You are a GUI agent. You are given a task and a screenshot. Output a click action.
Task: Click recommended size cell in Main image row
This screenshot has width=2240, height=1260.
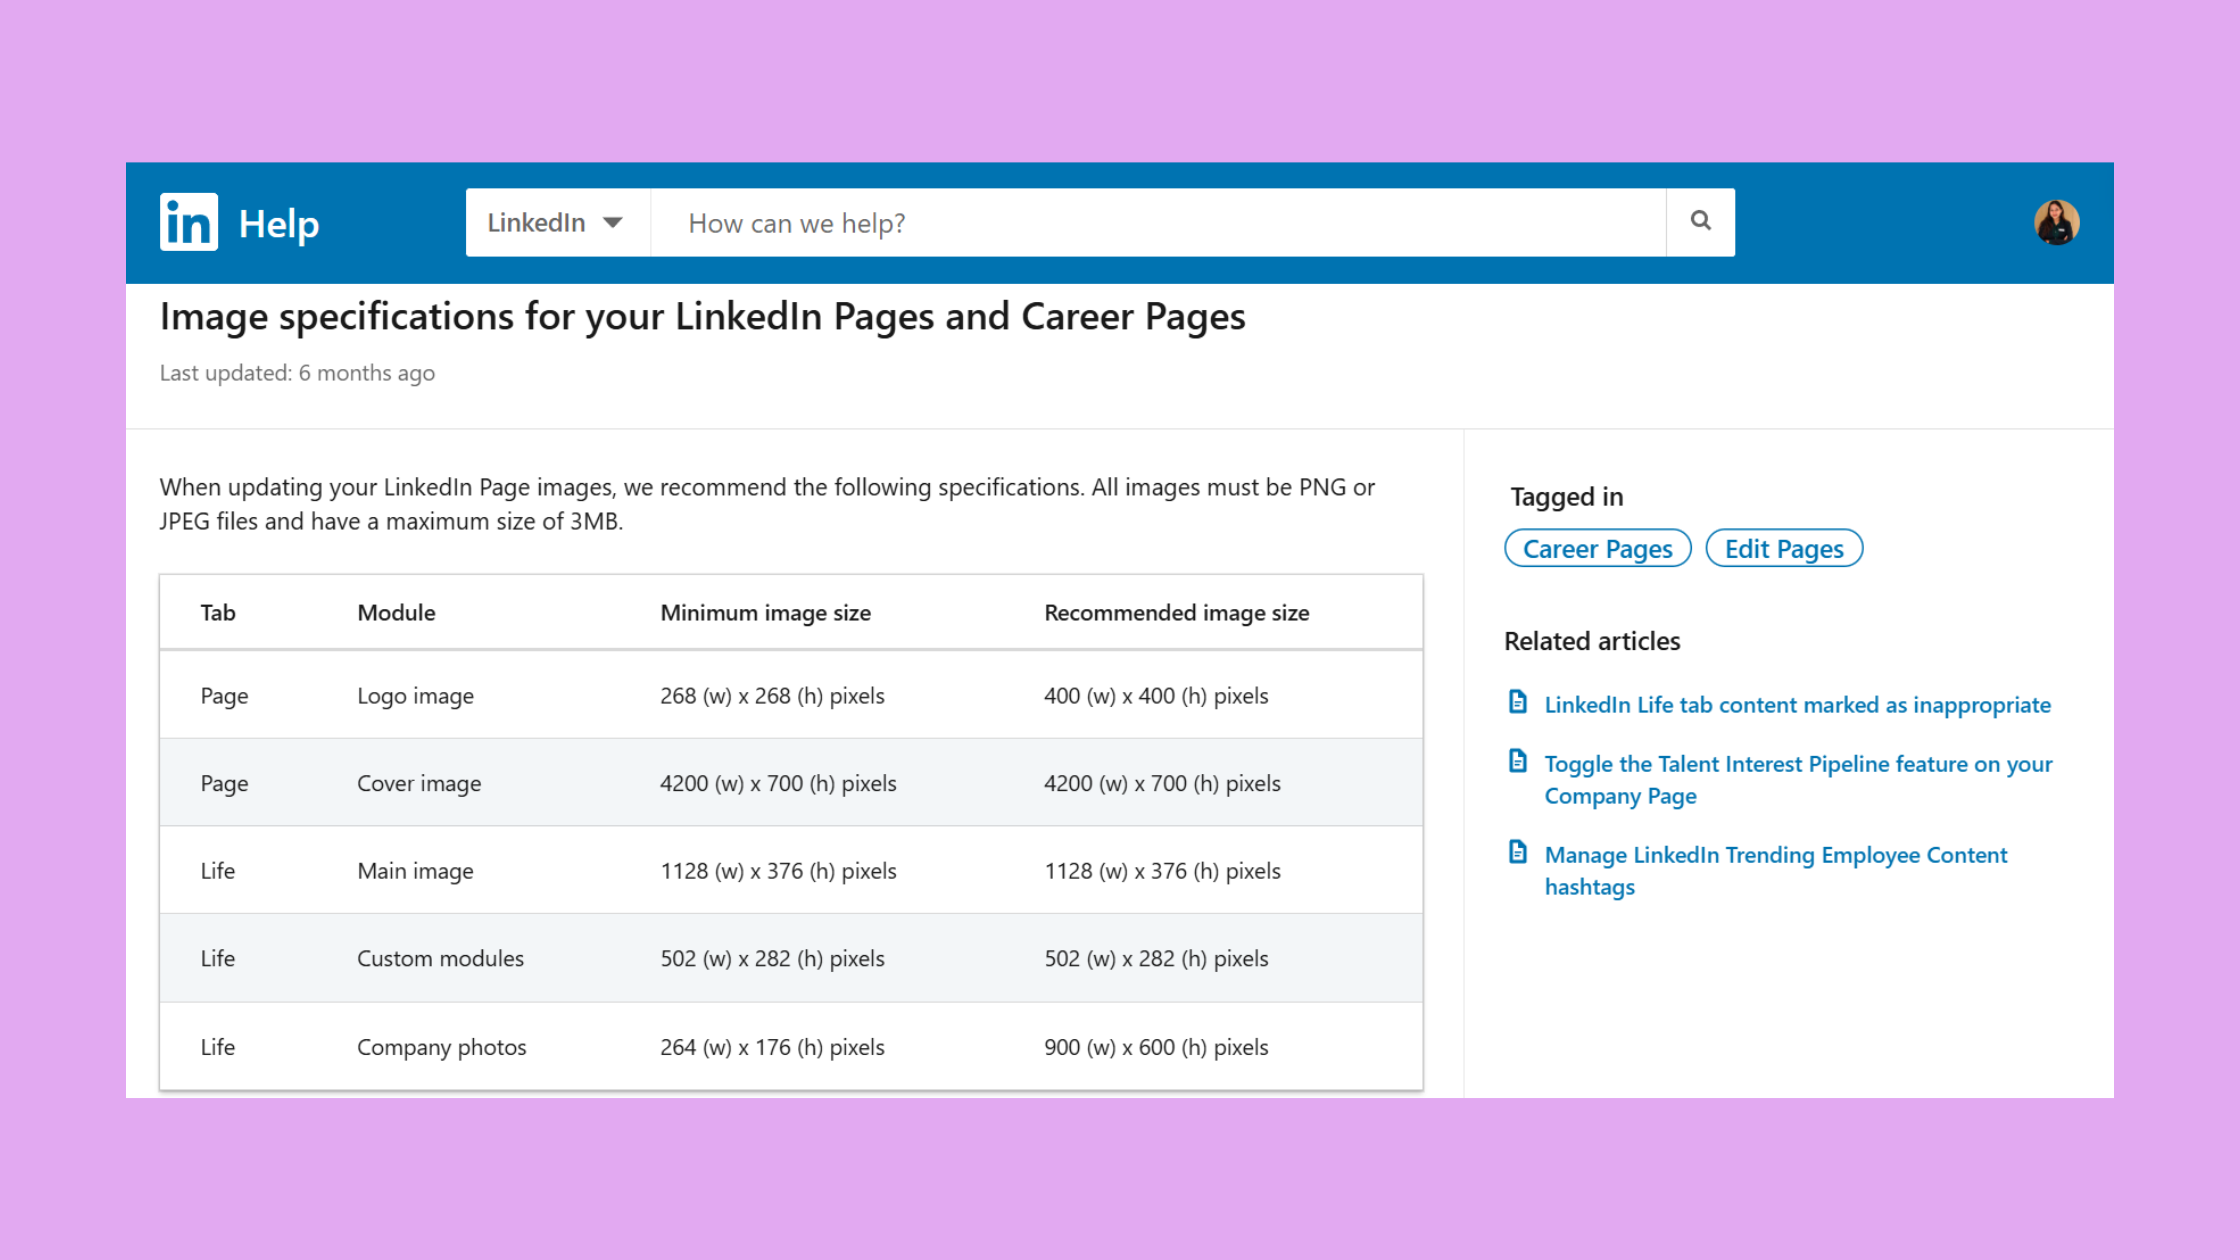(1162, 871)
